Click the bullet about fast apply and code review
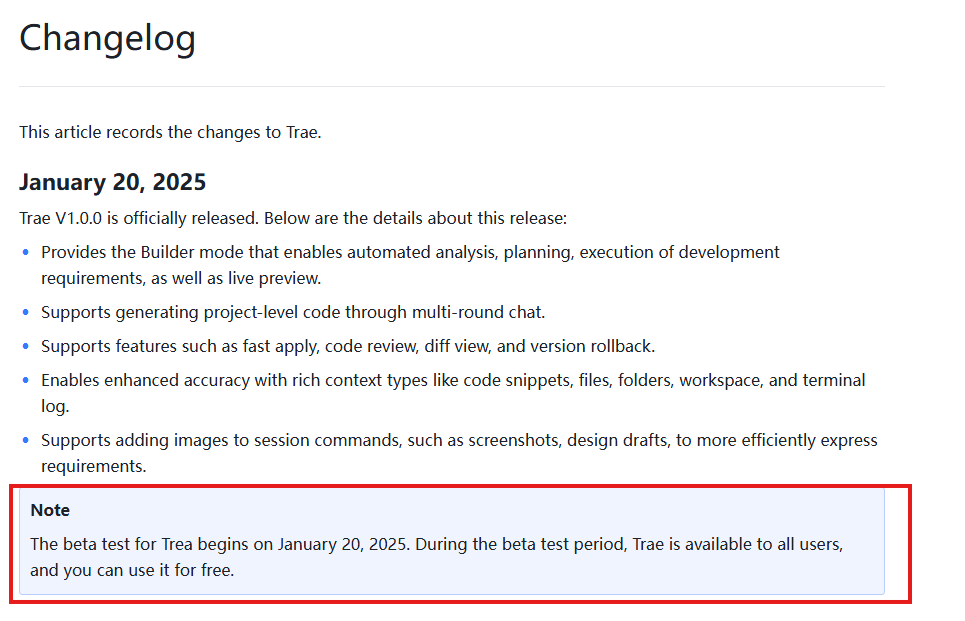 pos(348,347)
